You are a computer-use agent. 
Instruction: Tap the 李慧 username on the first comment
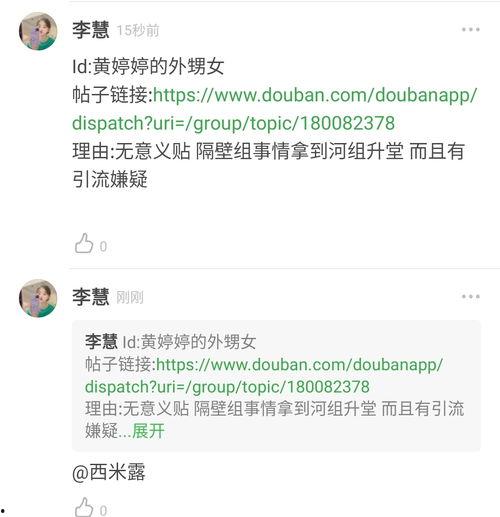pos(91,30)
